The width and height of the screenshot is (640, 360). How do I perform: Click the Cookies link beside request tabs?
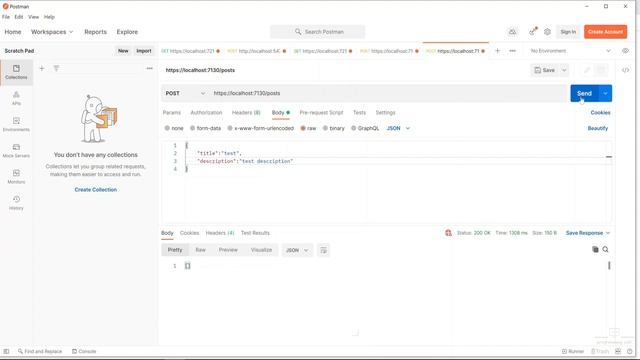600,112
